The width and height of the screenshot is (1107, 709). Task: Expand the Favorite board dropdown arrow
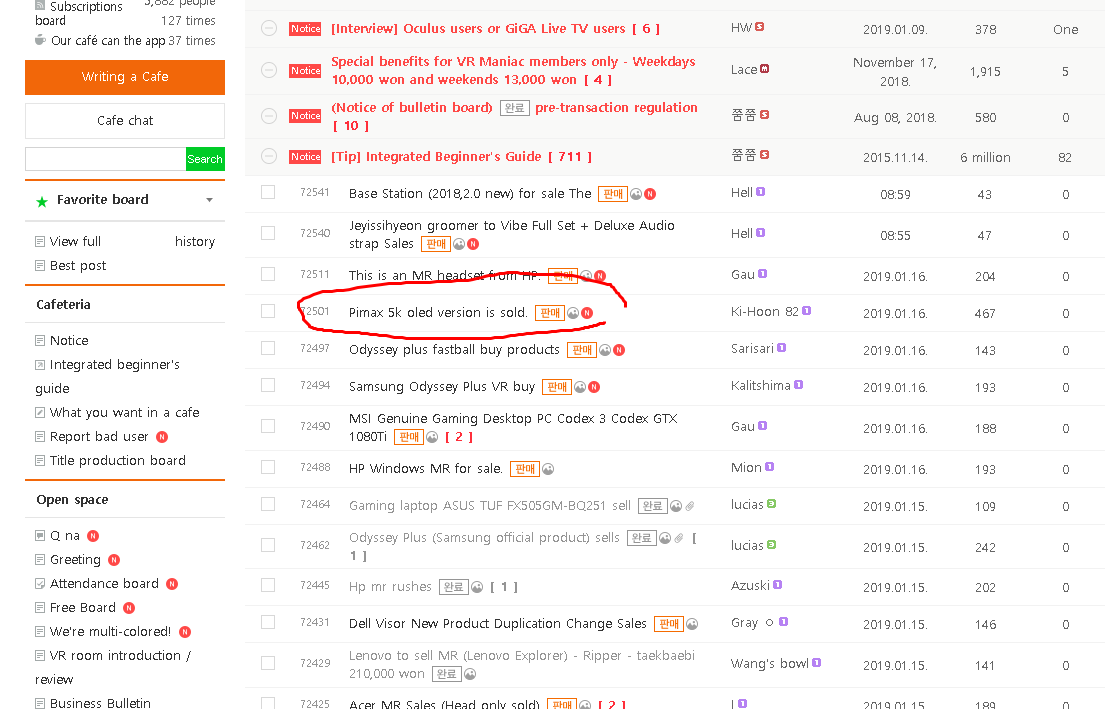tap(209, 200)
